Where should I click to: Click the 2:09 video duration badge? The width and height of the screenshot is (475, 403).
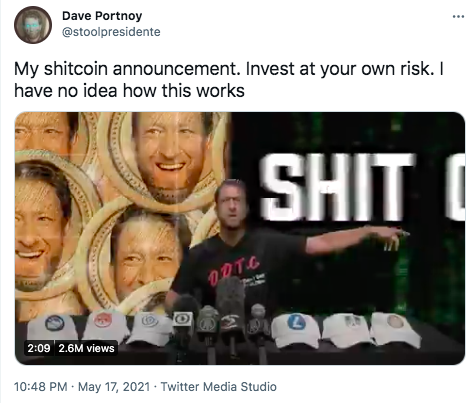(x=39, y=348)
